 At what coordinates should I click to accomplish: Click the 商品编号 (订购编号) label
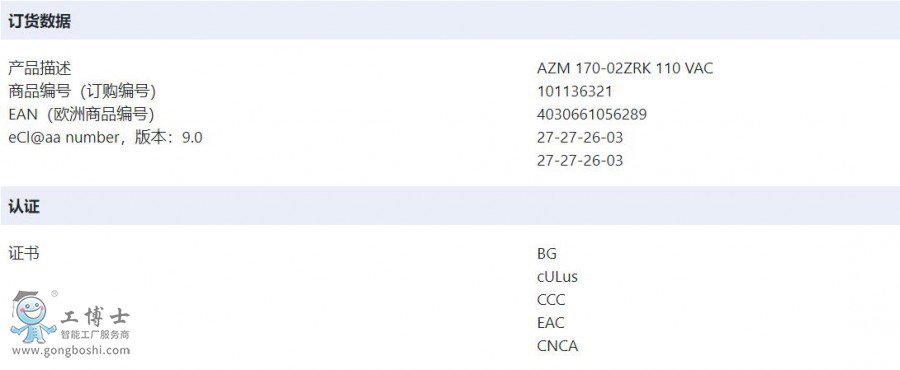tap(82, 92)
